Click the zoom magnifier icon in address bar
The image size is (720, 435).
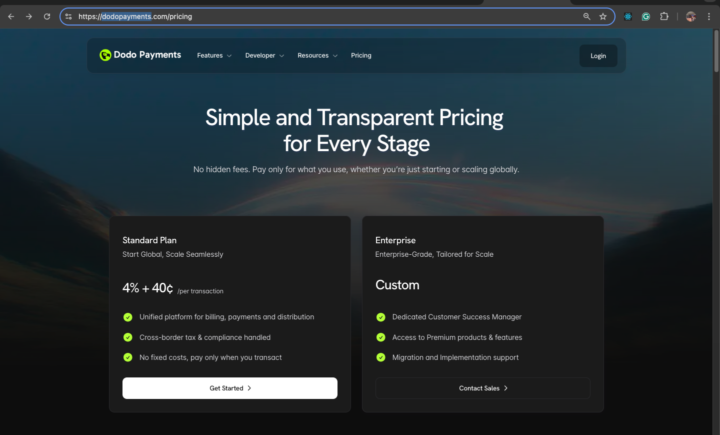[587, 16]
